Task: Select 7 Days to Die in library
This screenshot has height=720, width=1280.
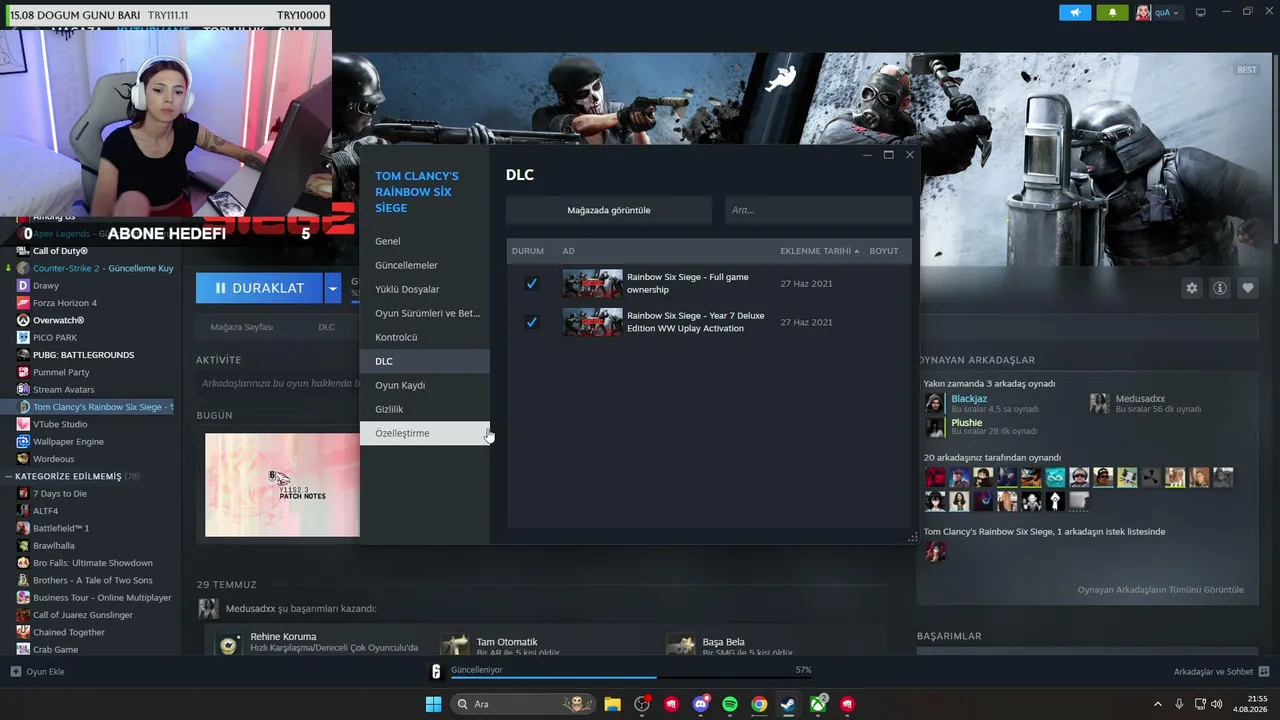Action: point(60,494)
